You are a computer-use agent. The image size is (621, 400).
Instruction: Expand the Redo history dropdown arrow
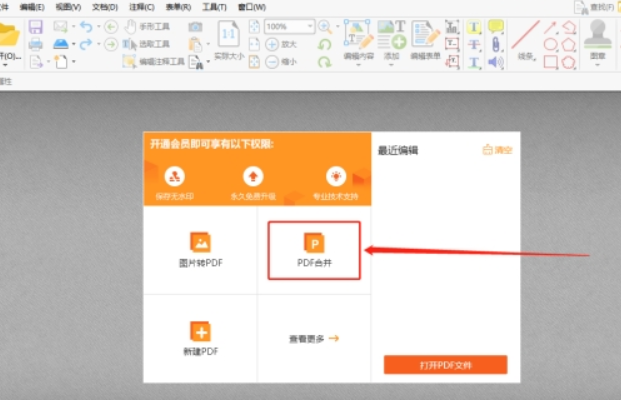[x=99, y=44]
